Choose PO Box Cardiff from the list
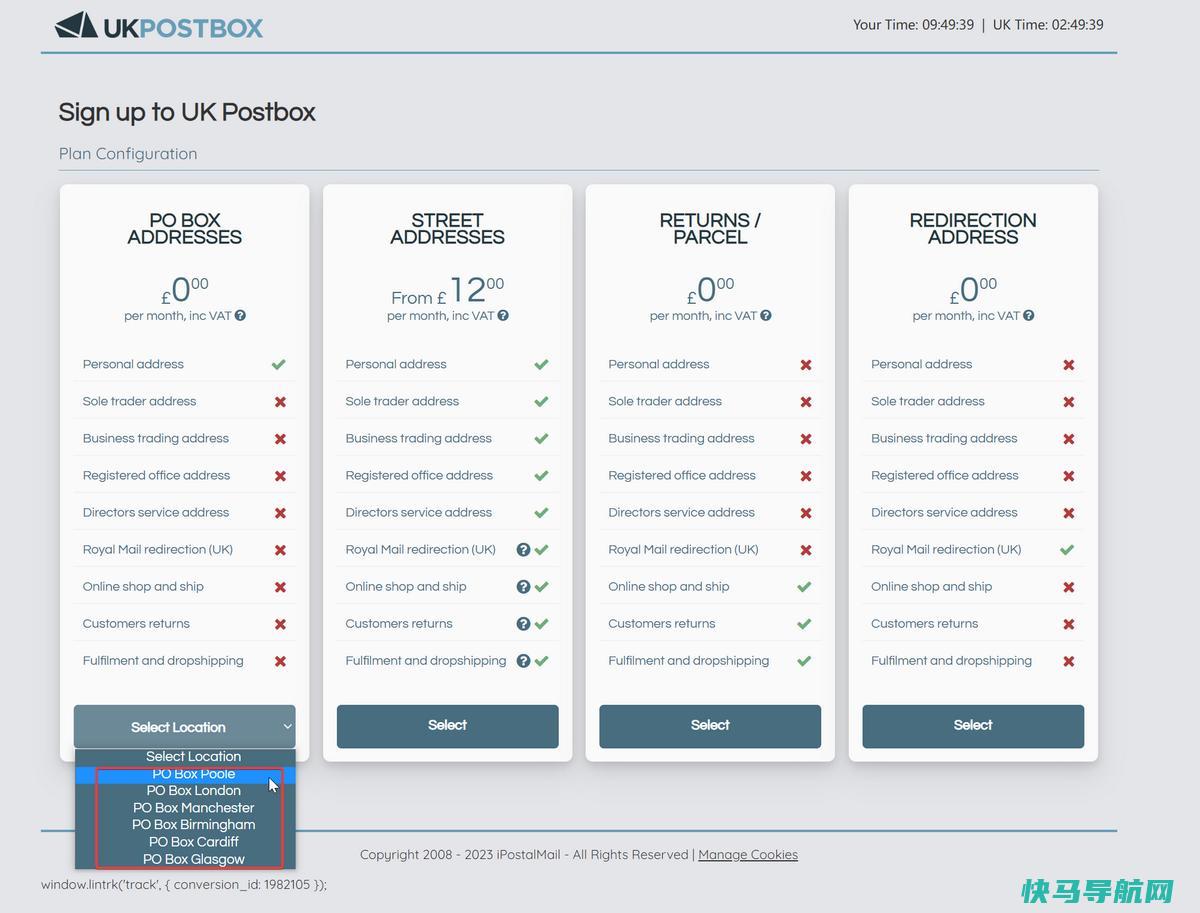Screen dimensions: 1200x913 [185, 842]
